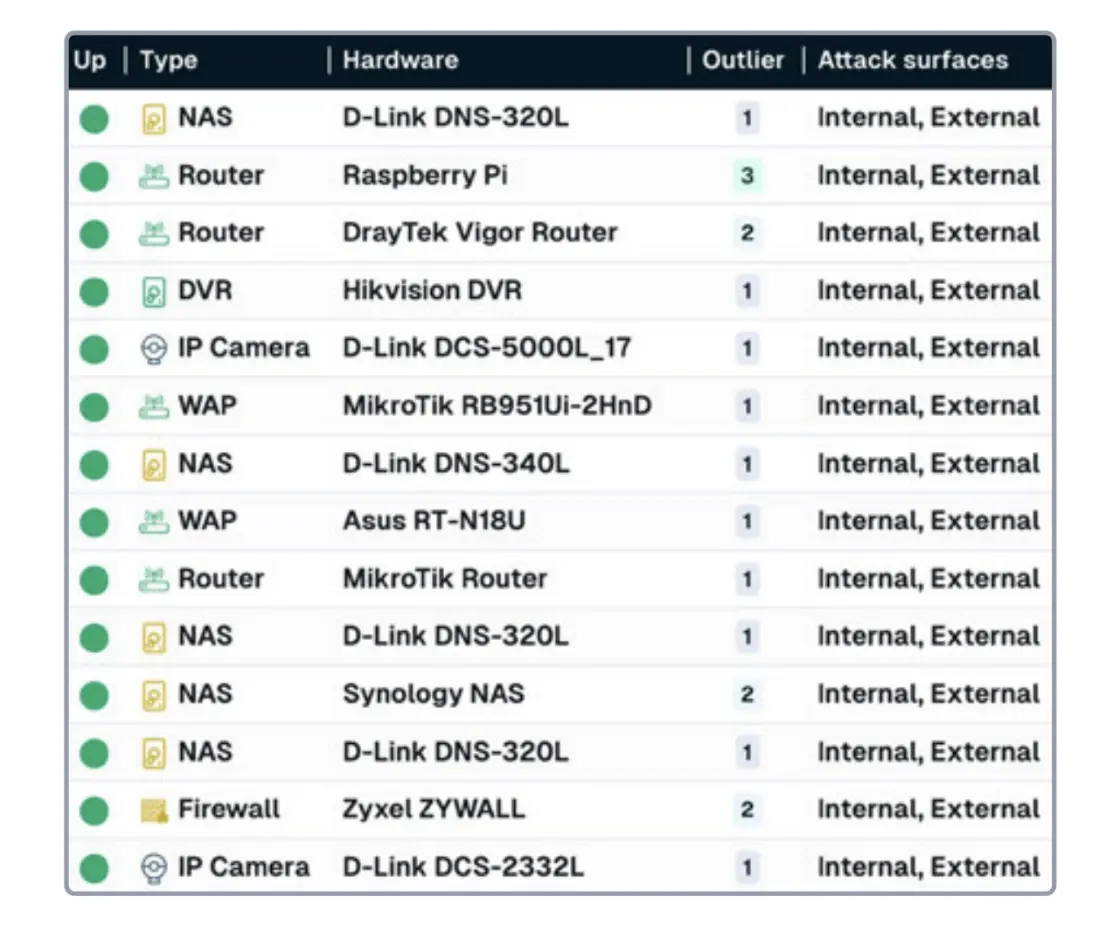This screenshot has width=1108, height=926.
Task: Click the outlier badge 2 for Synology NAS
Action: click(746, 695)
